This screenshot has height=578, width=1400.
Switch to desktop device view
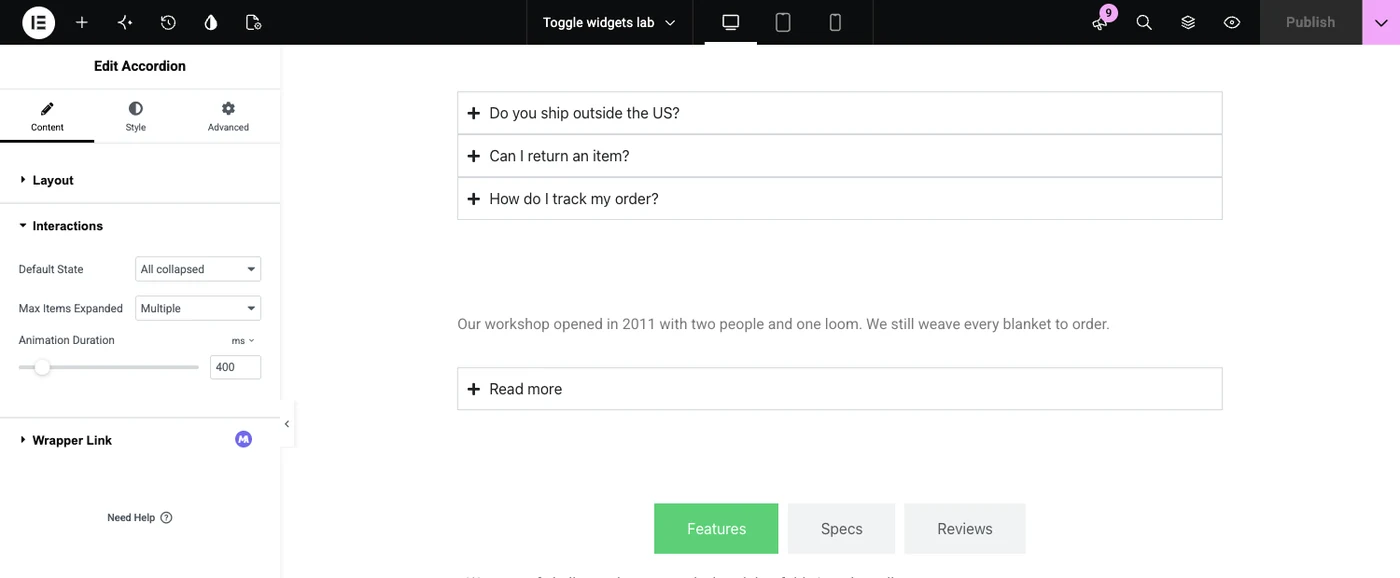731,22
